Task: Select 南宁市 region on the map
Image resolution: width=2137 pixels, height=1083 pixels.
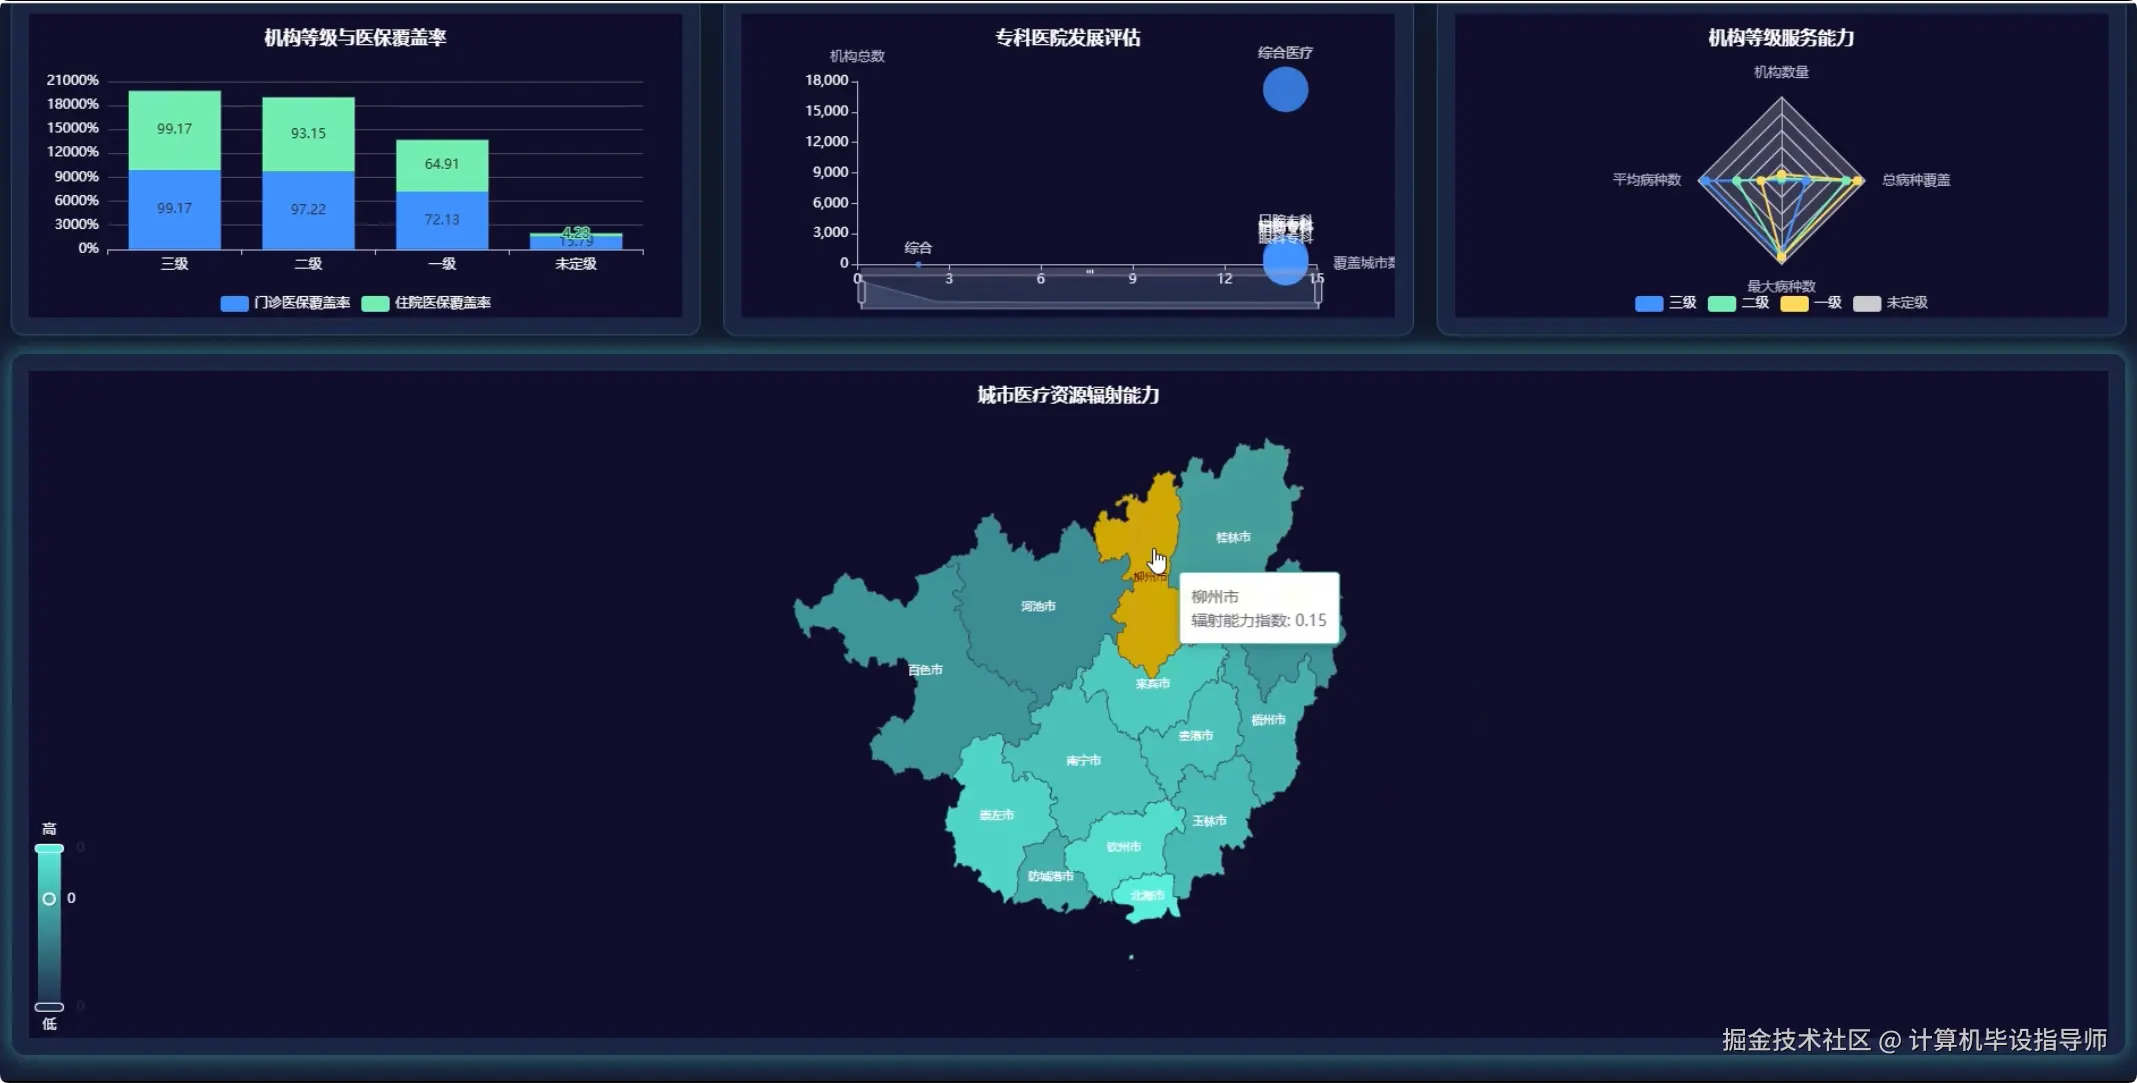Action: pyautogui.click(x=1083, y=761)
